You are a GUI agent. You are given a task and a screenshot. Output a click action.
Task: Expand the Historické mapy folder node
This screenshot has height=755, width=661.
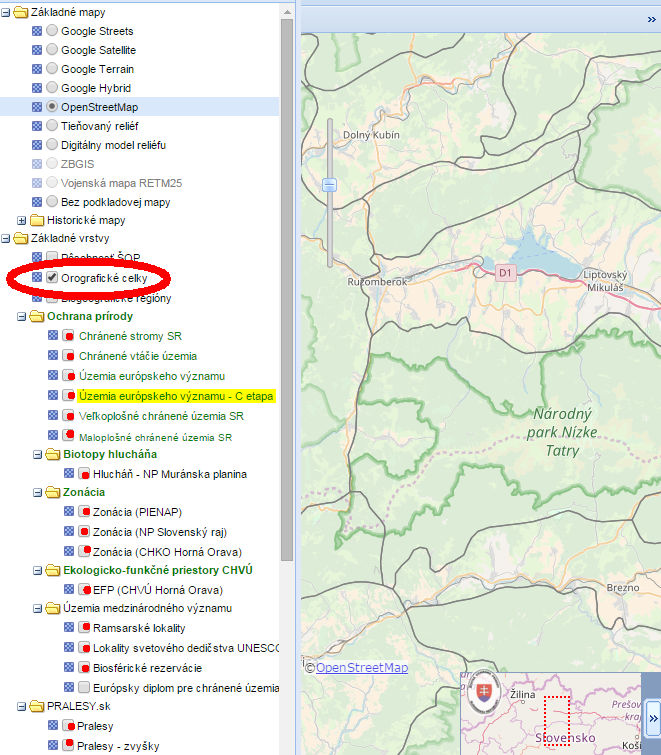point(22,220)
